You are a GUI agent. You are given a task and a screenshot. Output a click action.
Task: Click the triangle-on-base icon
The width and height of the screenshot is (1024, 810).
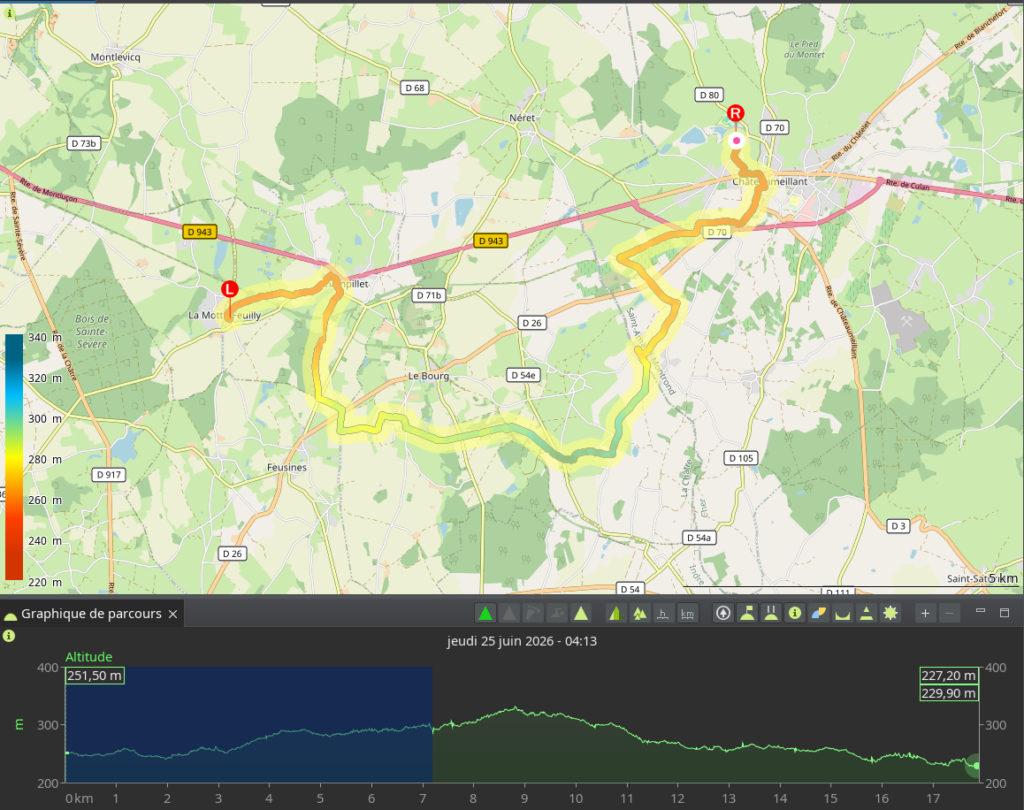point(866,613)
